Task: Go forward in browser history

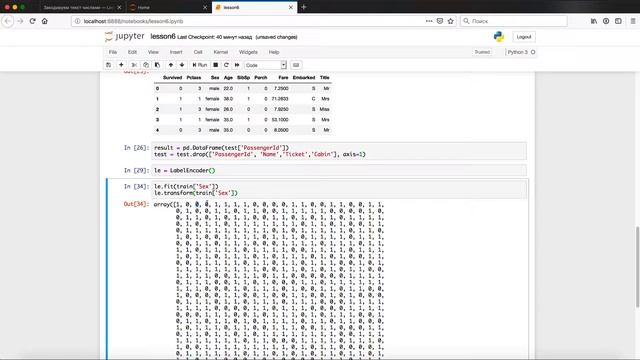Action: pyautogui.click(x=20, y=21)
